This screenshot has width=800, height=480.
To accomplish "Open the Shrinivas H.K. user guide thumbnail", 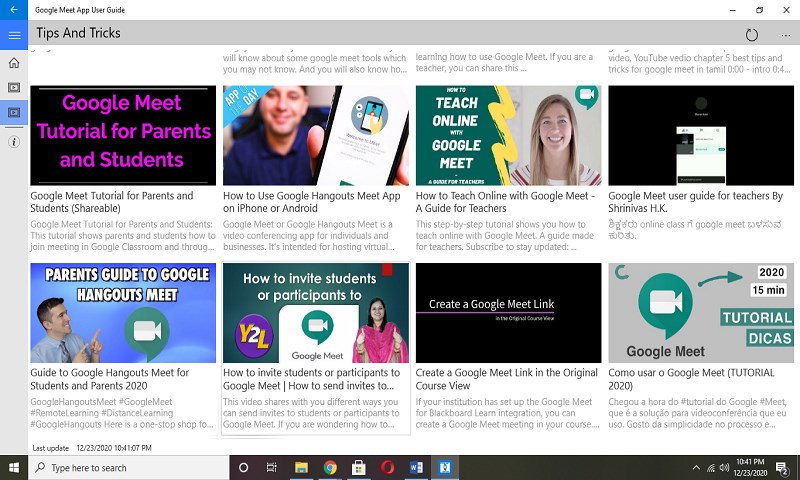I will pyautogui.click(x=701, y=135).
